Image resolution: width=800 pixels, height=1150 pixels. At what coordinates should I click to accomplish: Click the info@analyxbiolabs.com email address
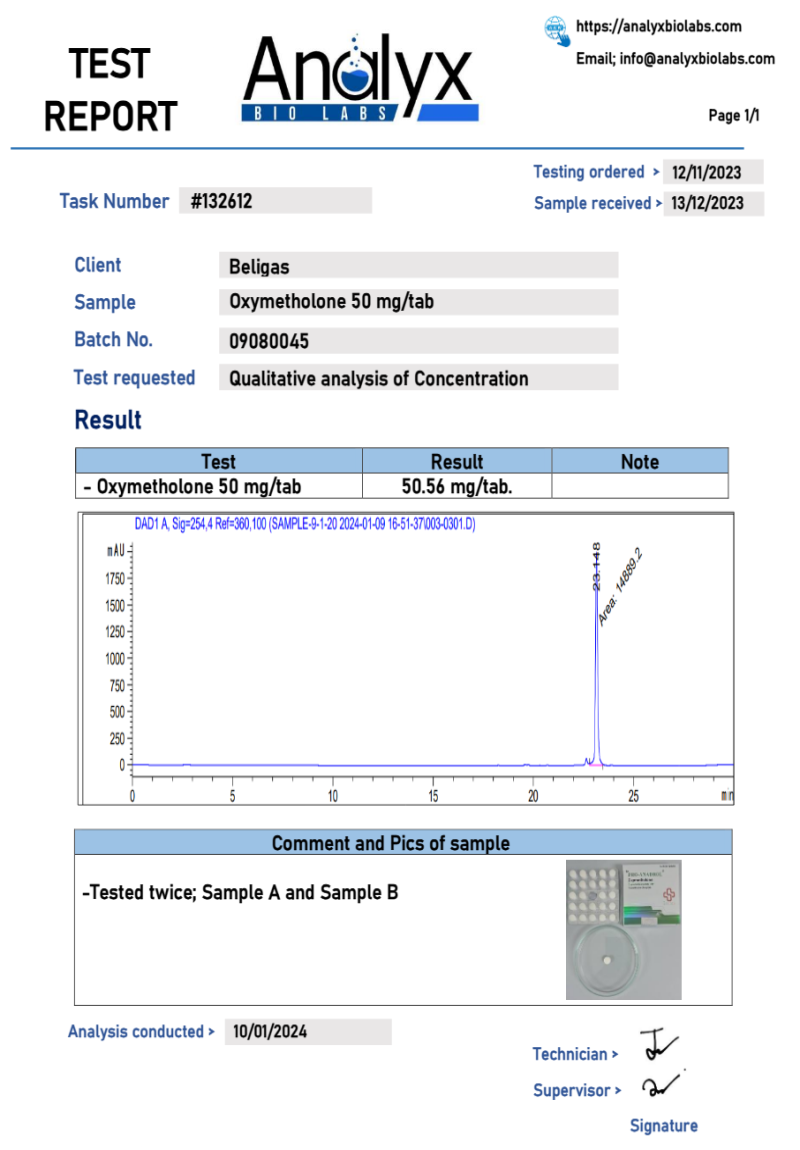coord(697,59)
